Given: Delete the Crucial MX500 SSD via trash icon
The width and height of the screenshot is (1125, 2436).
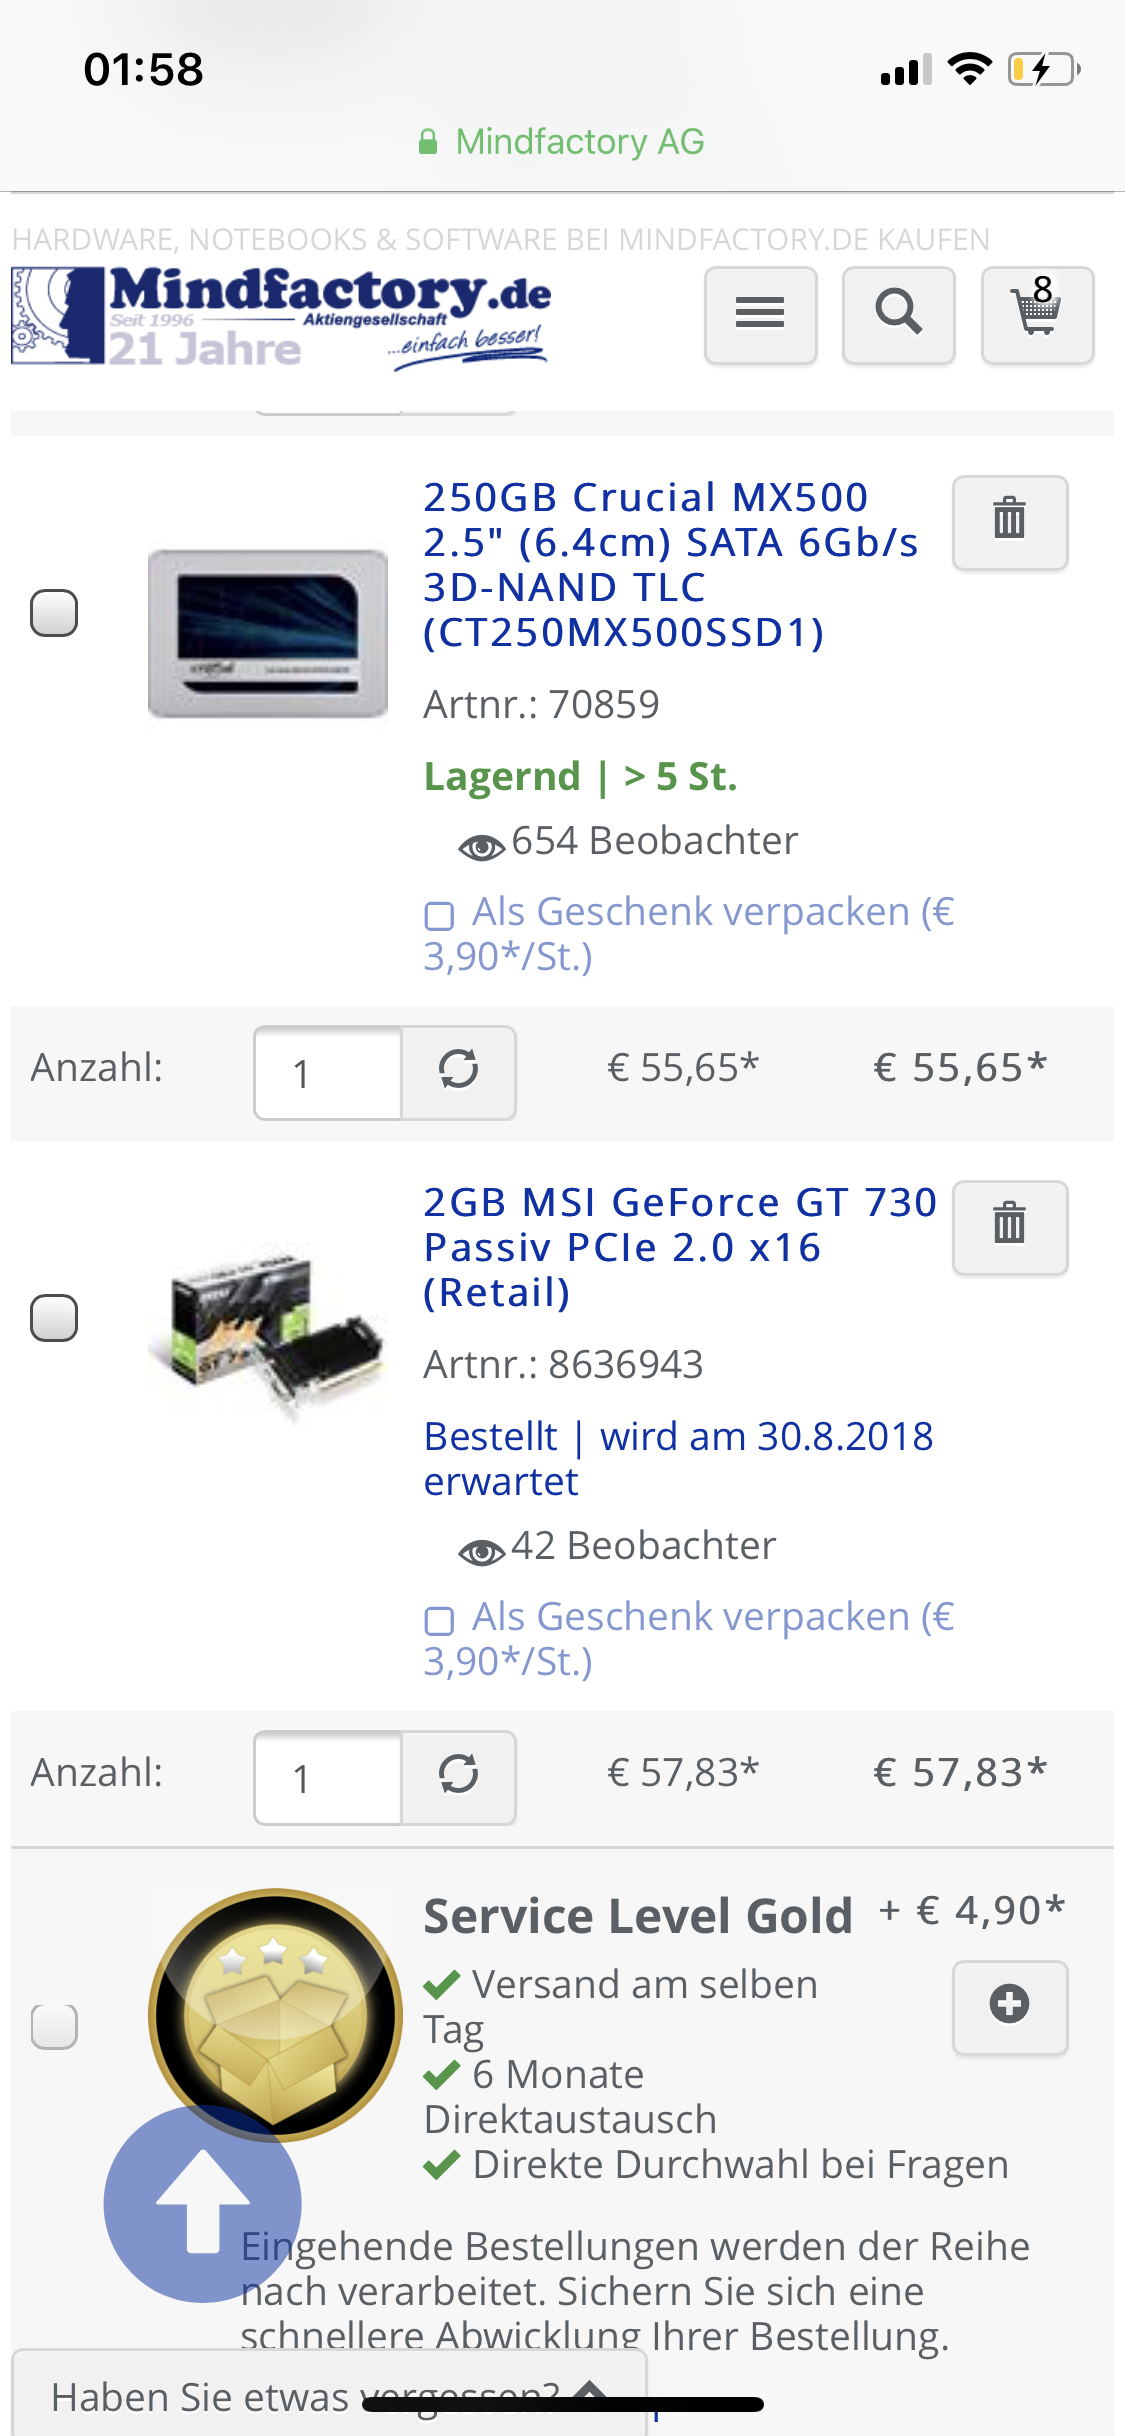Looking at the screenshot, I should 1008,521.
